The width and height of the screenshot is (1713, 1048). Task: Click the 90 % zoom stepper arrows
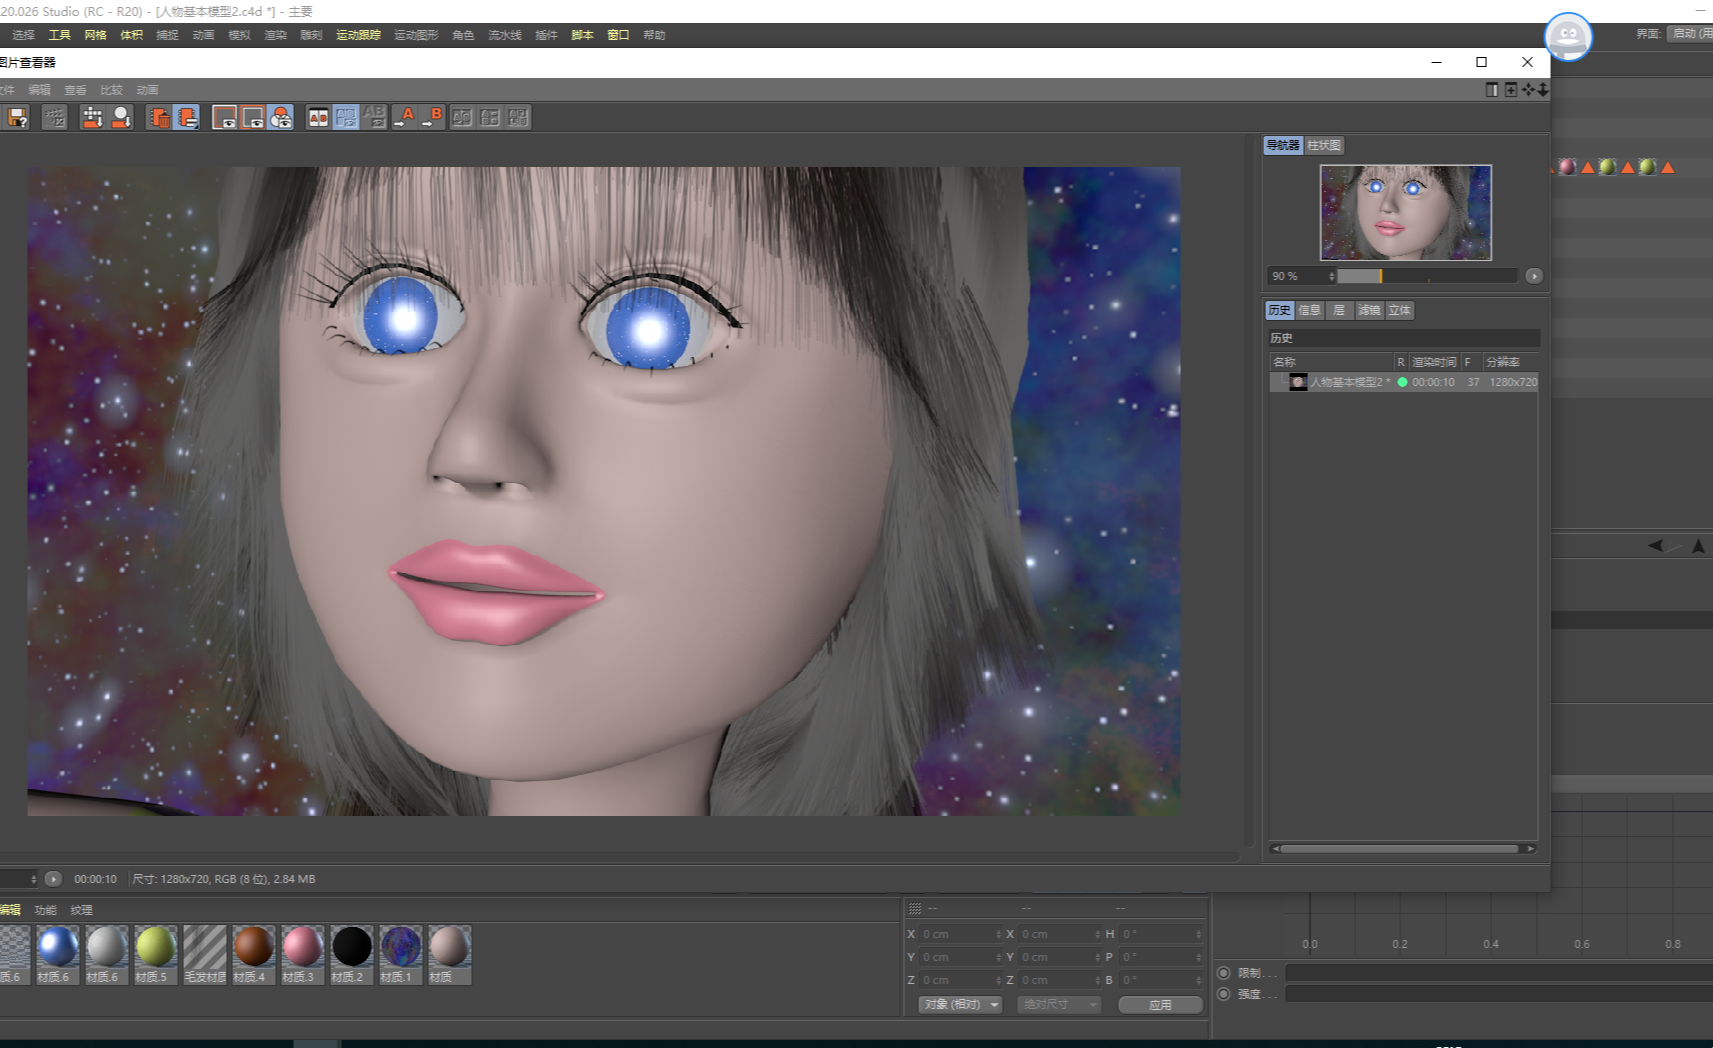click(x=1332, y=276)
